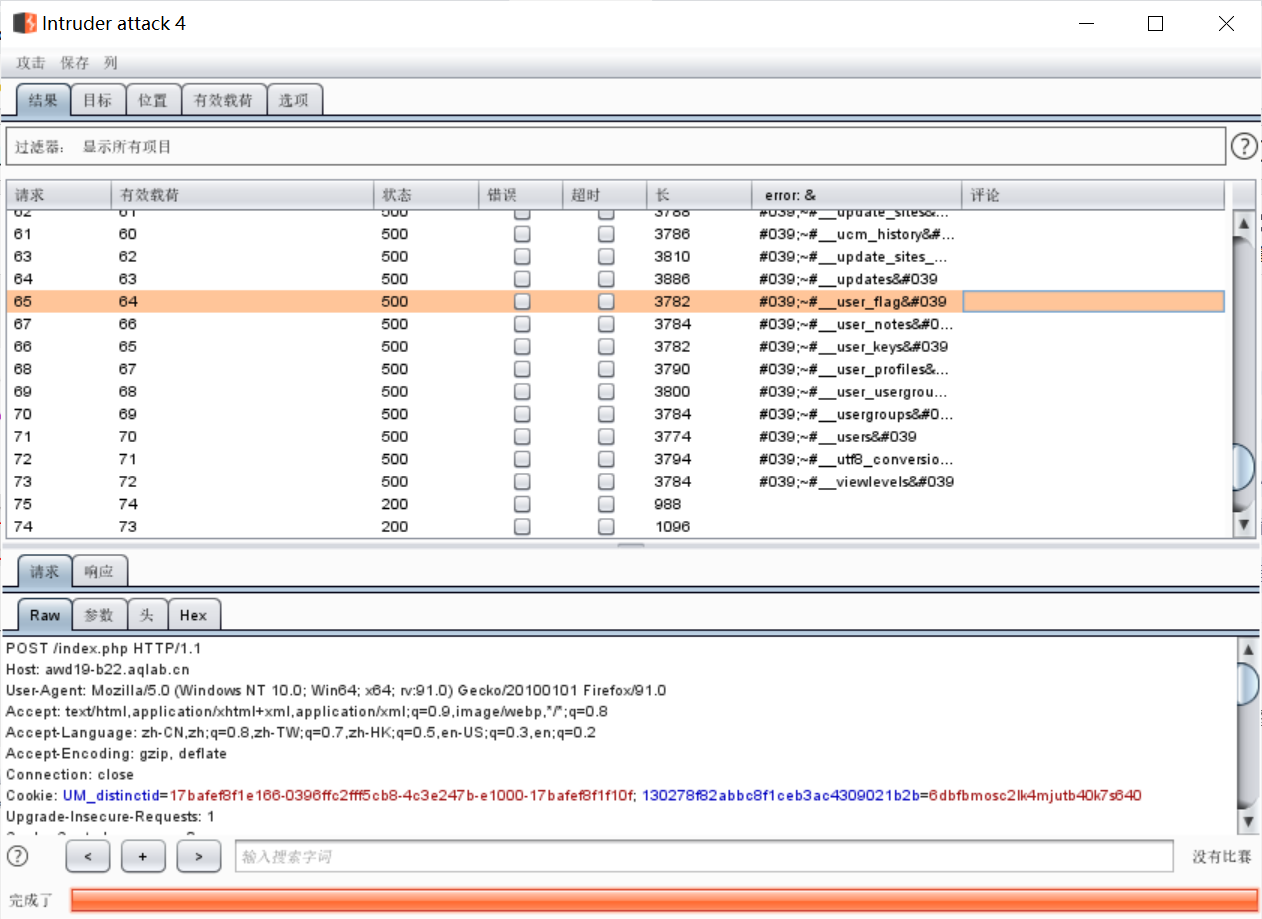Viewport: 1262px width, 919px height.
Task: Click the UM_distinctid cookie name
Action: tap(111, 796)
